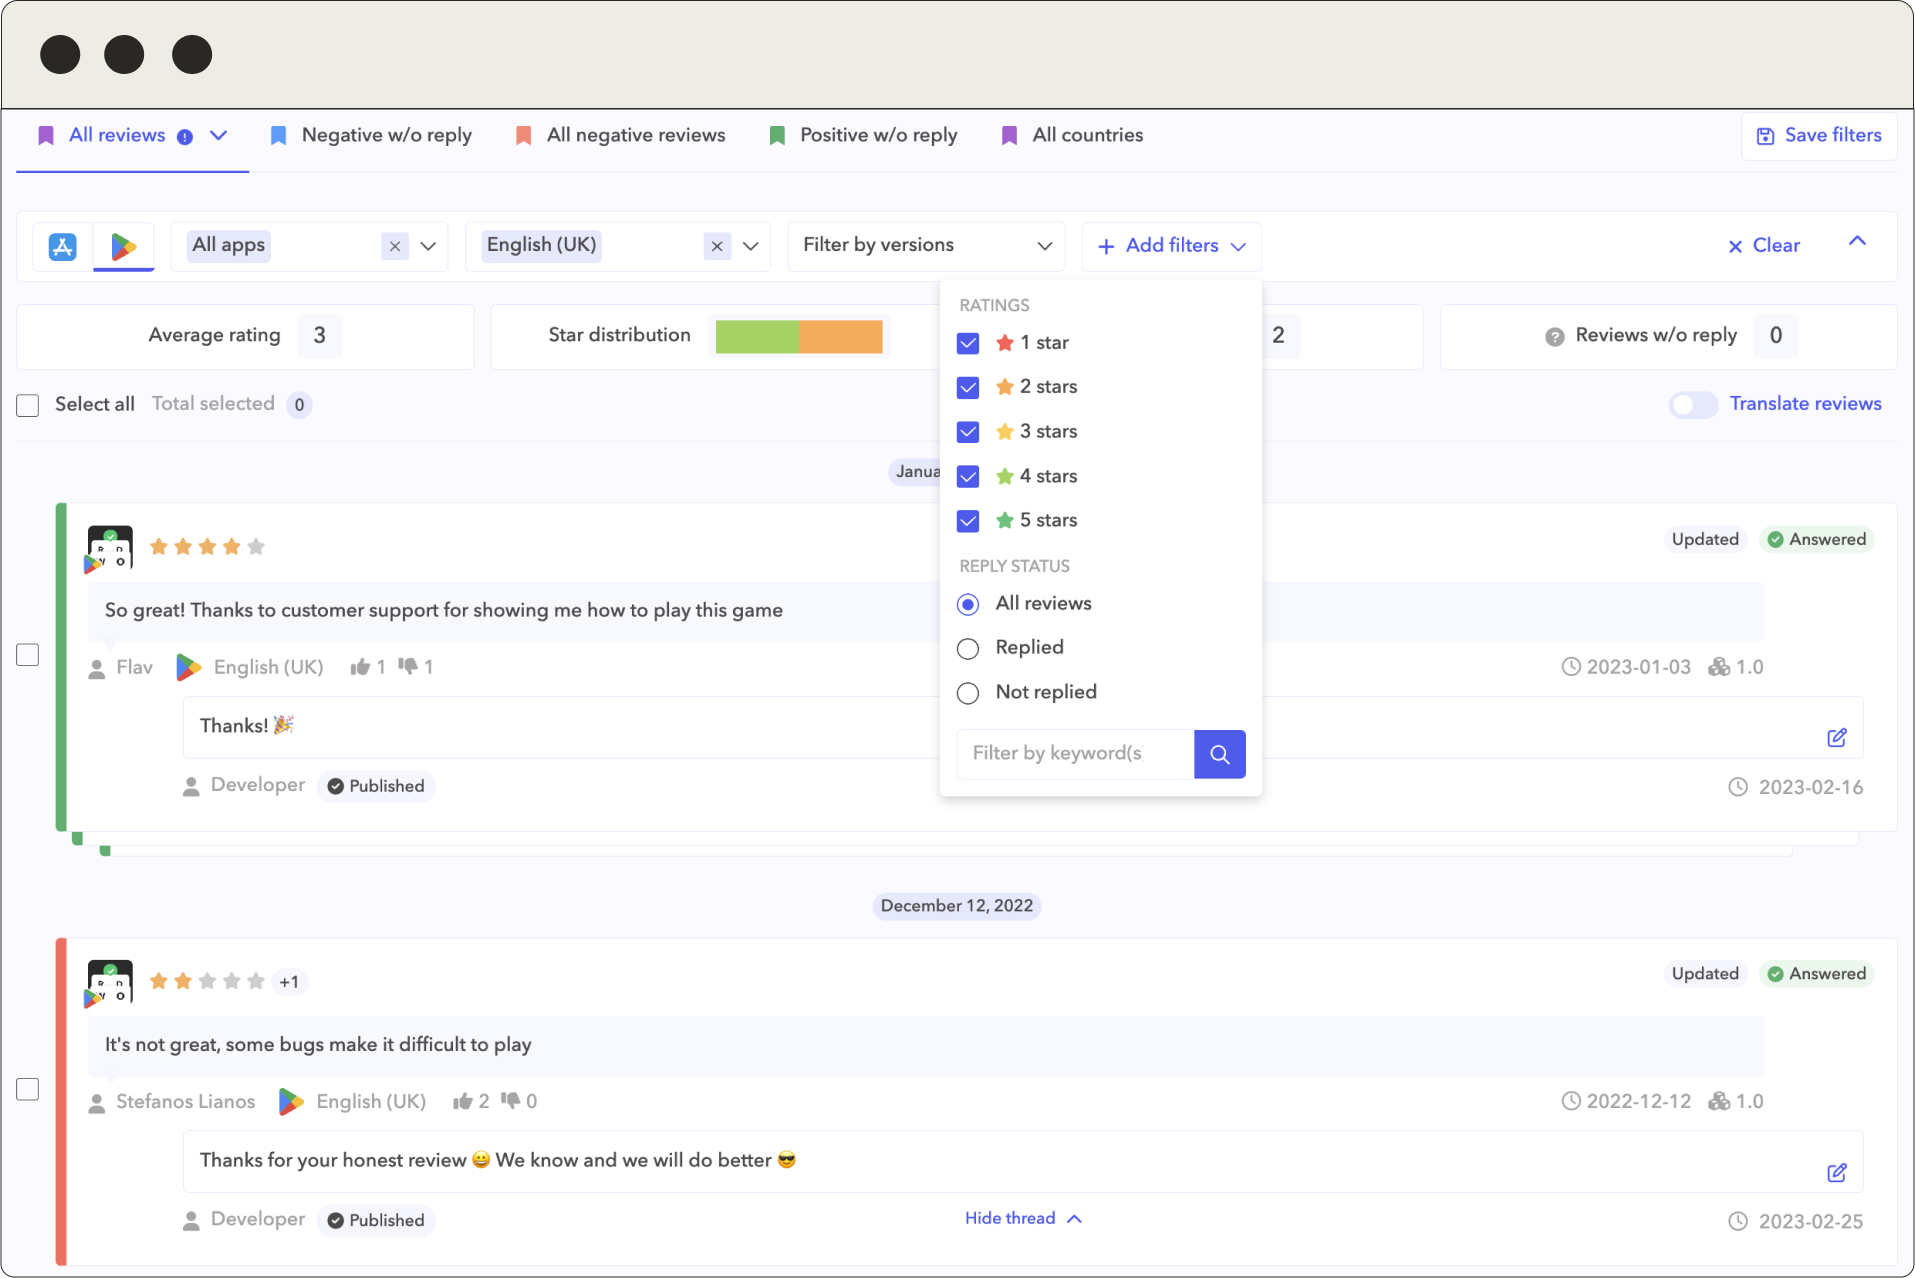1915x1278 pixels.
Task: Select the Not replied radio option
Action: tap(968, 693)
